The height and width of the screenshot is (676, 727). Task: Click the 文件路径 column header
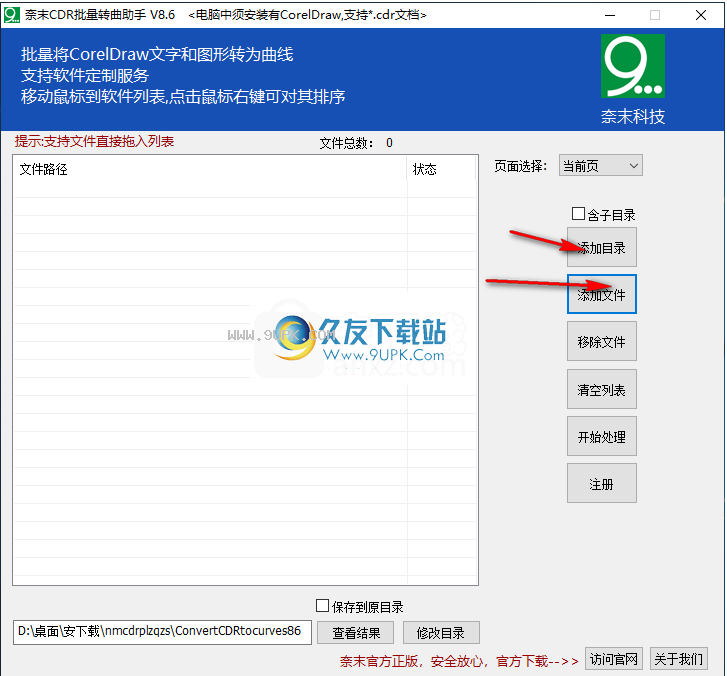pyautogui.click(x=210, y=169)
